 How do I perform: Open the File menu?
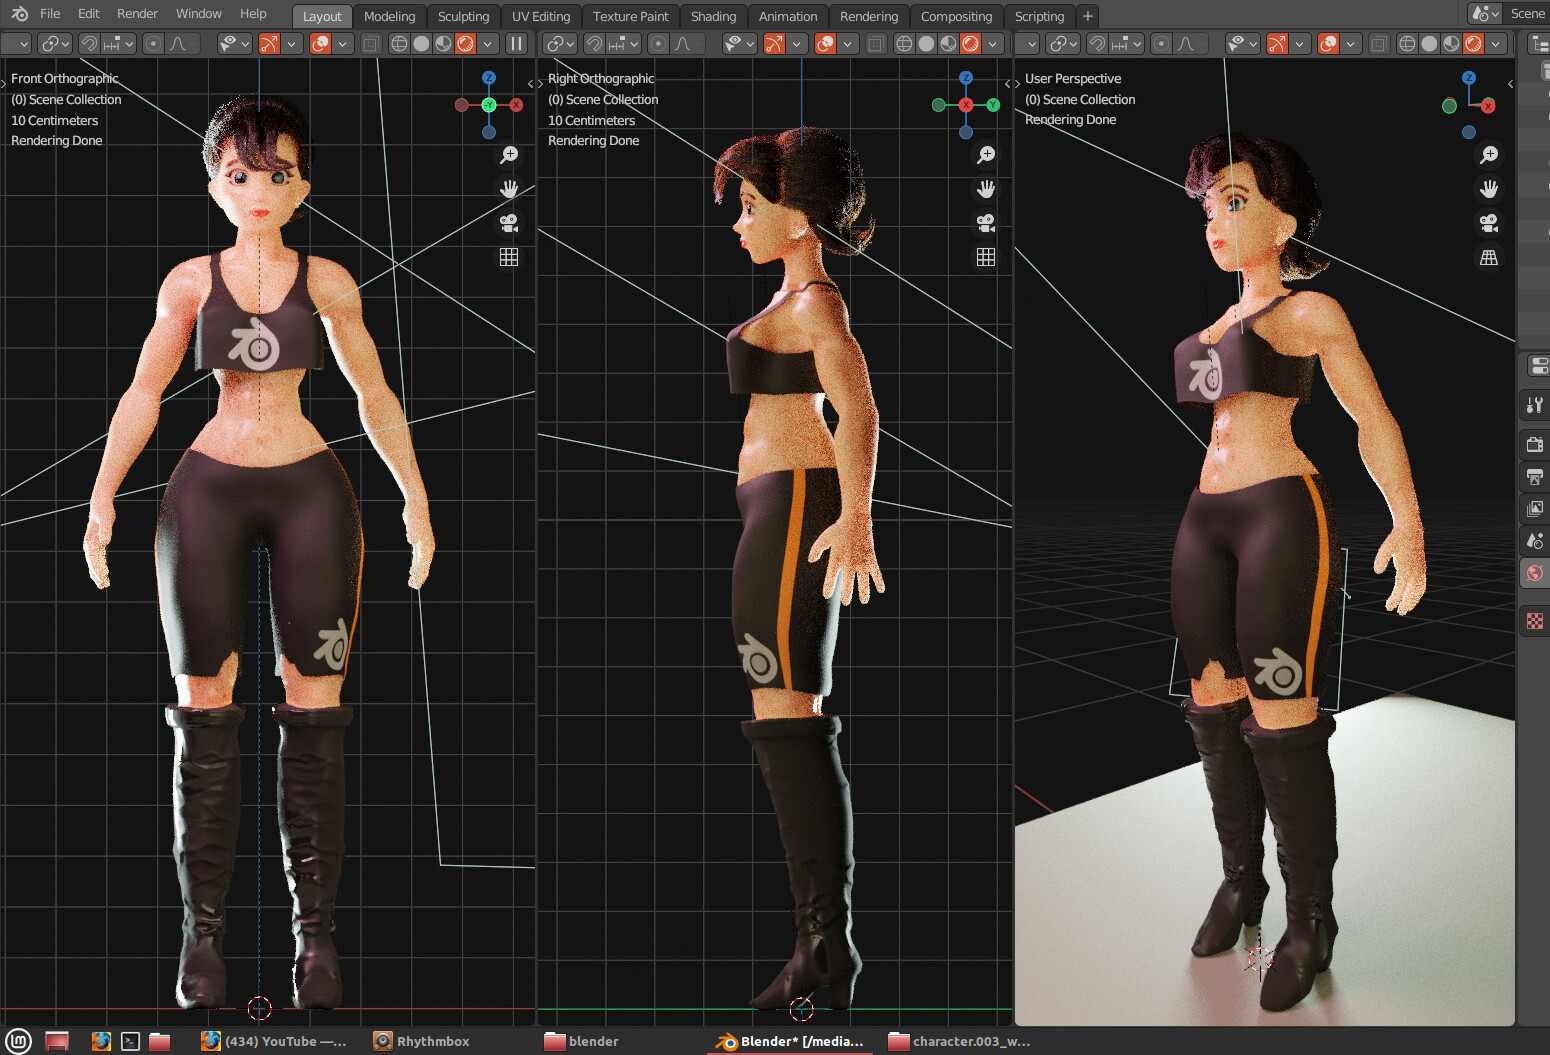(x=50, y=14)
